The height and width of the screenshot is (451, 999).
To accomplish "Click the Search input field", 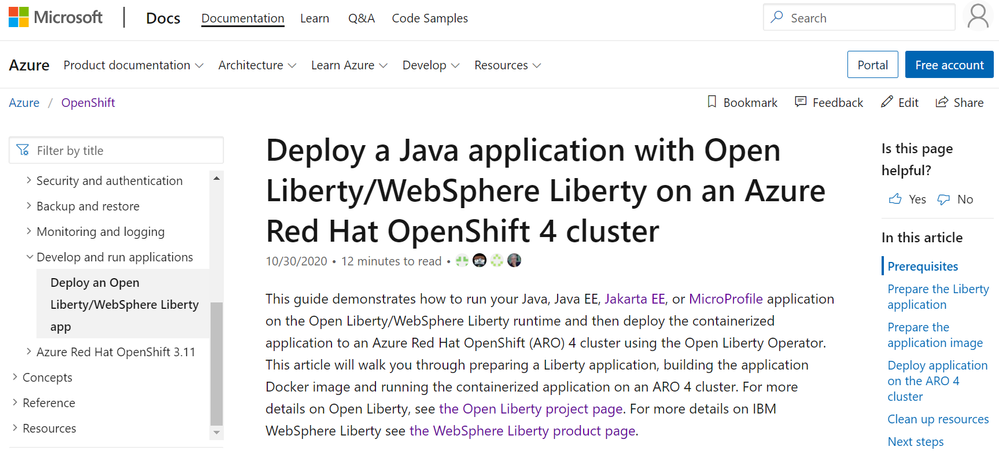I will point(859,18).
